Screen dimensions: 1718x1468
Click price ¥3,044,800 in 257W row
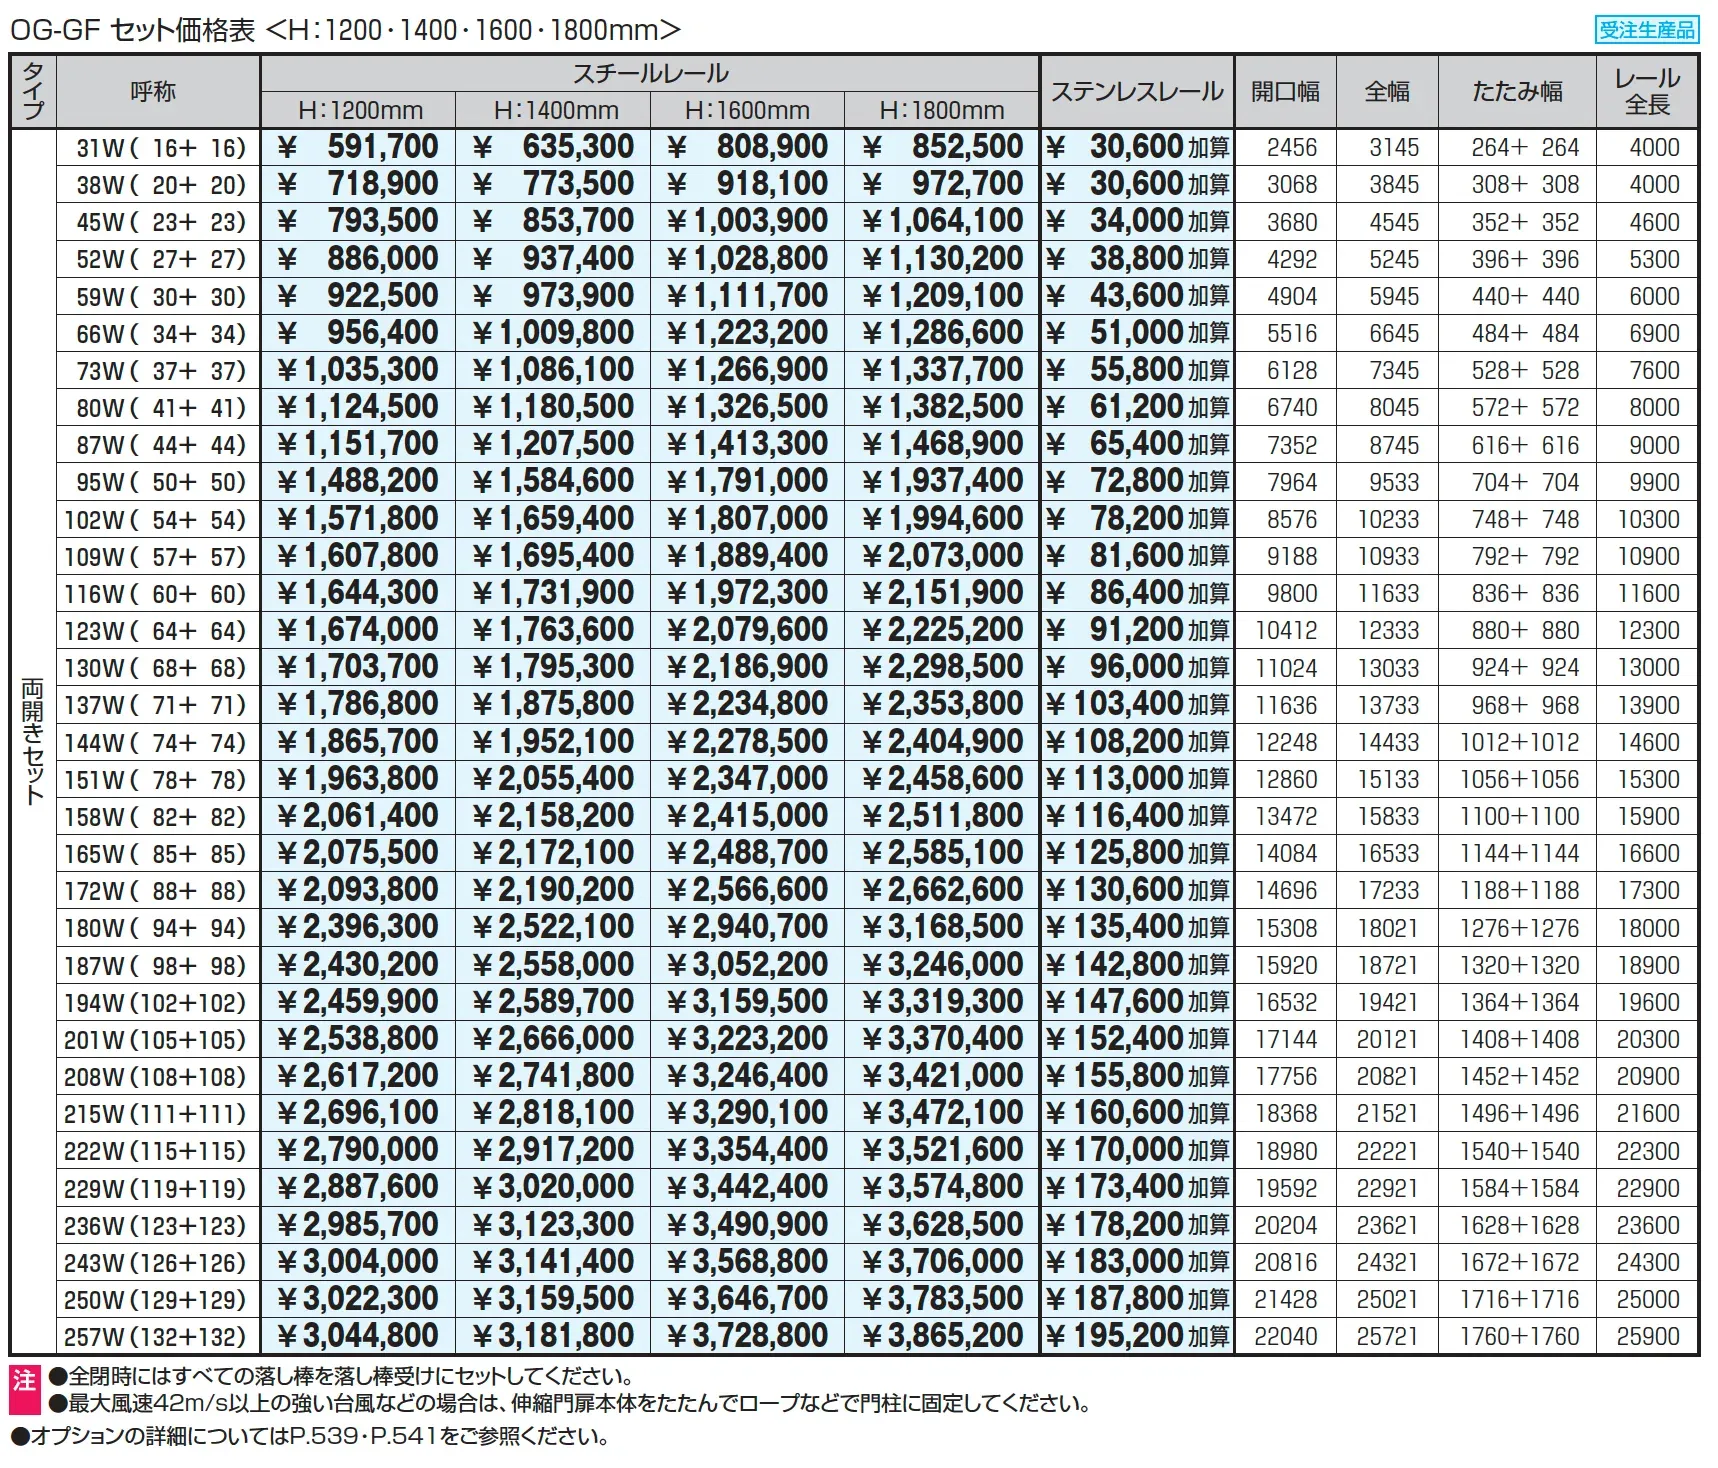pyautogui.click(x=359, y=1335)
